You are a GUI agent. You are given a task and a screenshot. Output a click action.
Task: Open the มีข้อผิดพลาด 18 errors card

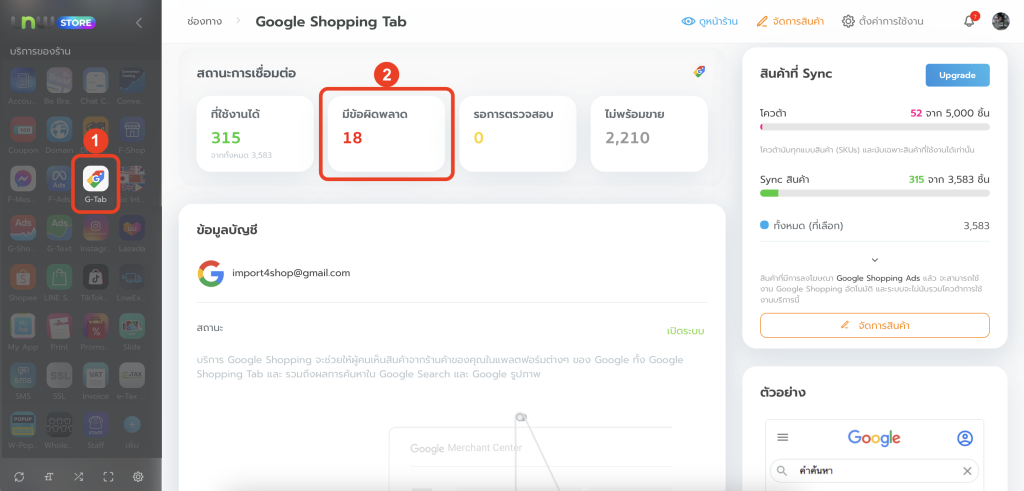coord(387,135)
